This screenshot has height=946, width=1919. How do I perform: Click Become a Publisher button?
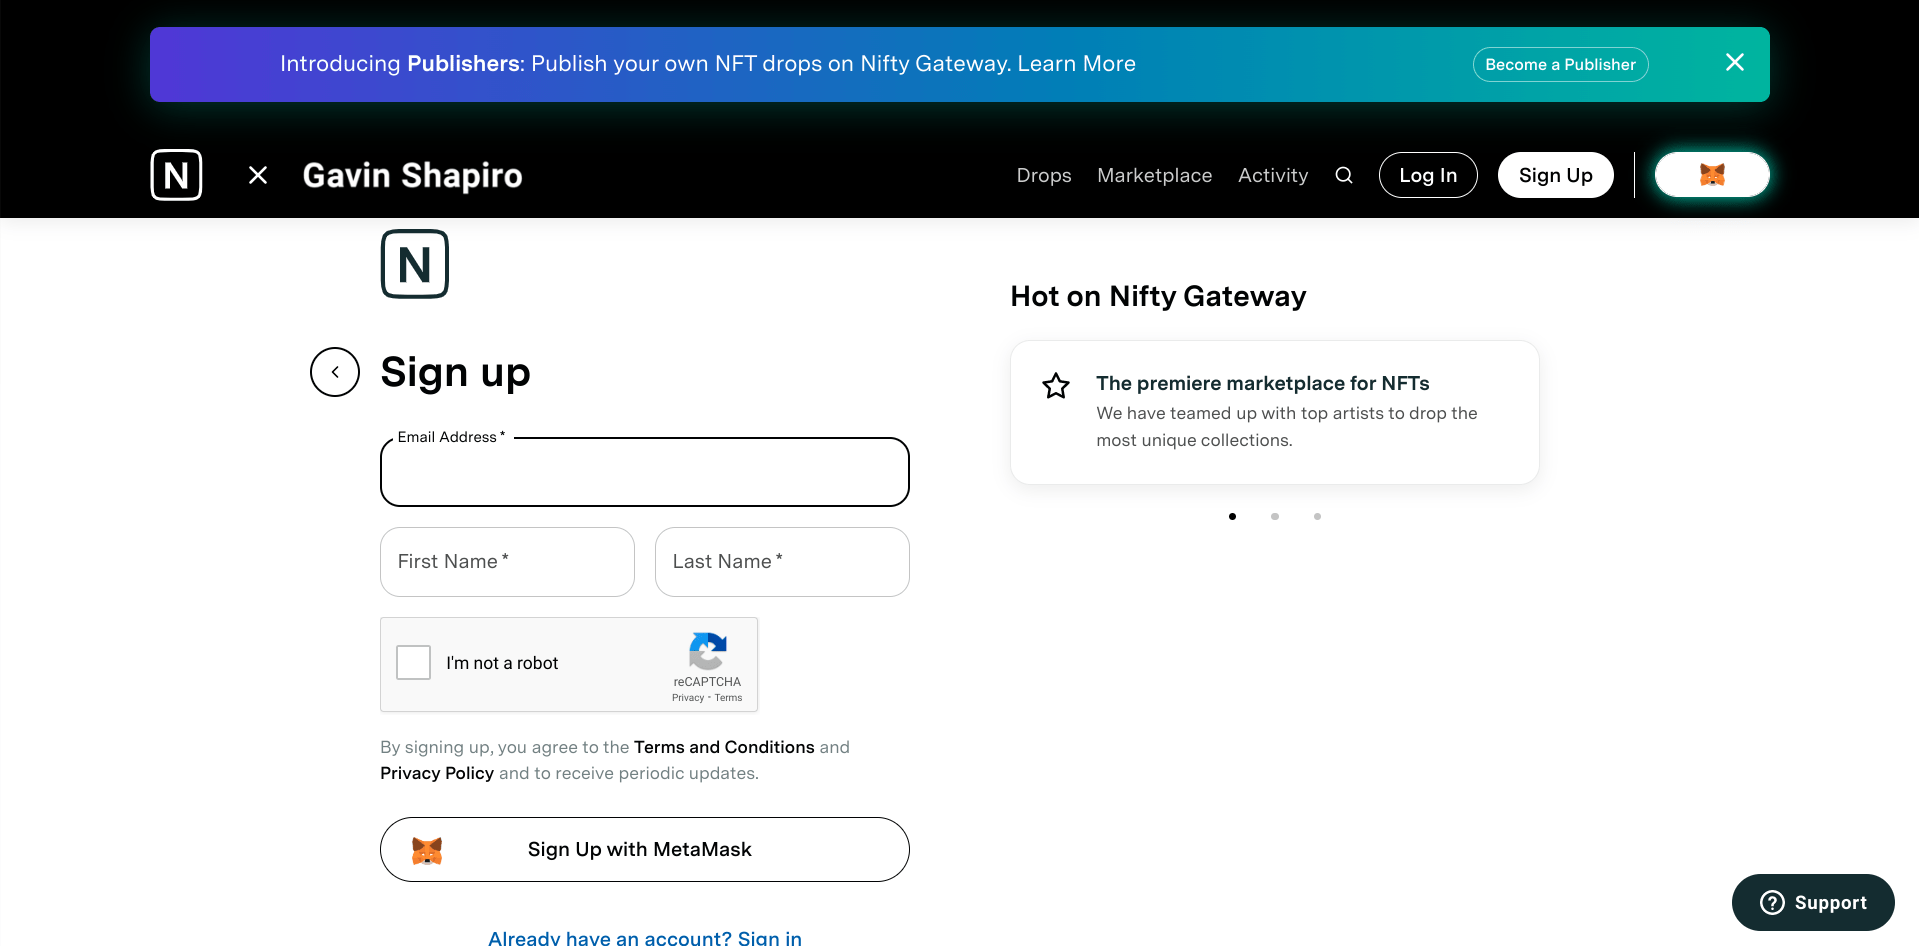(1560, 65)
